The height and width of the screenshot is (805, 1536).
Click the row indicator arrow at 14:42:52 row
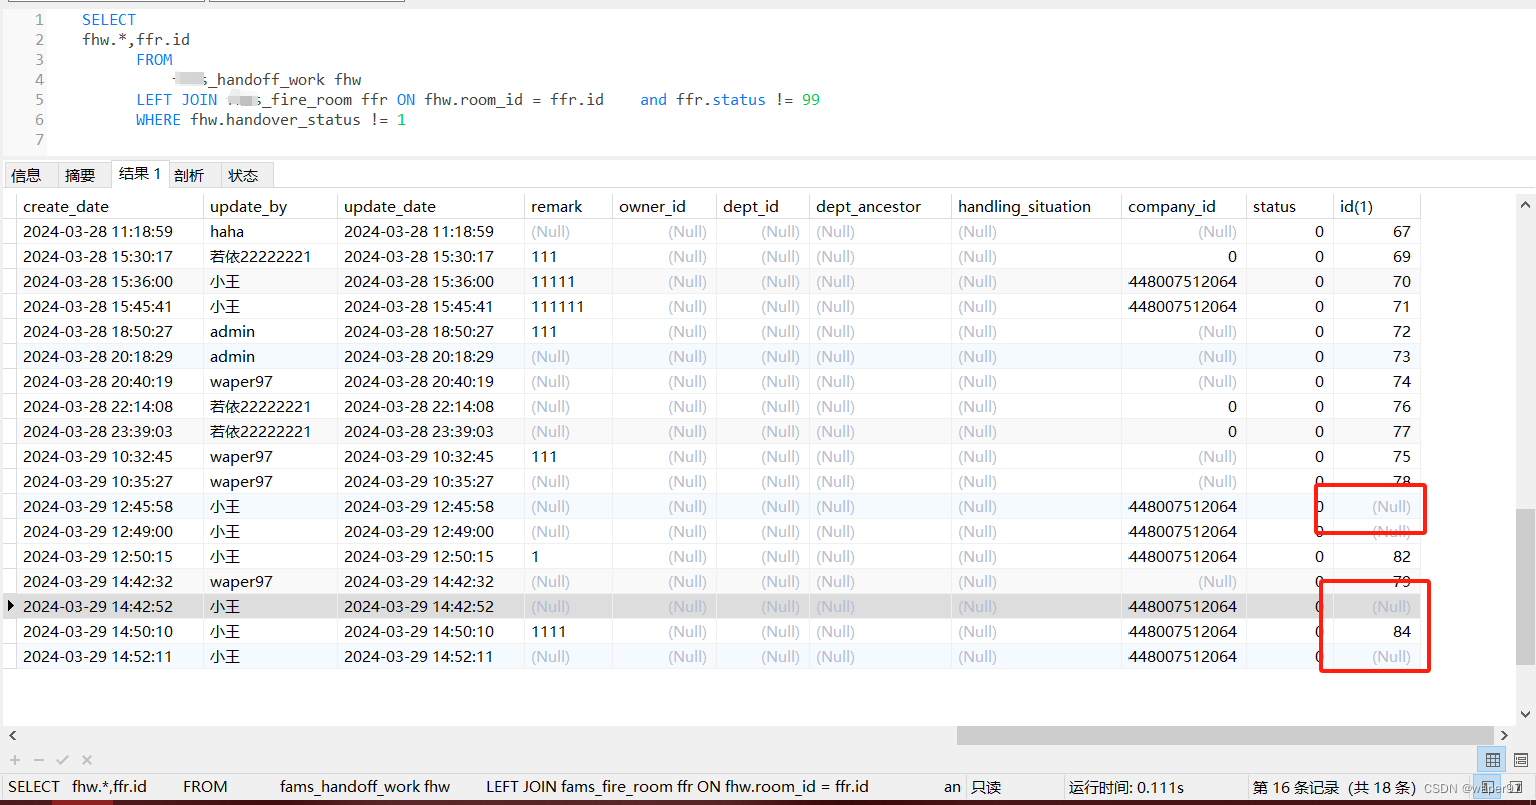[x=10, y=606]
